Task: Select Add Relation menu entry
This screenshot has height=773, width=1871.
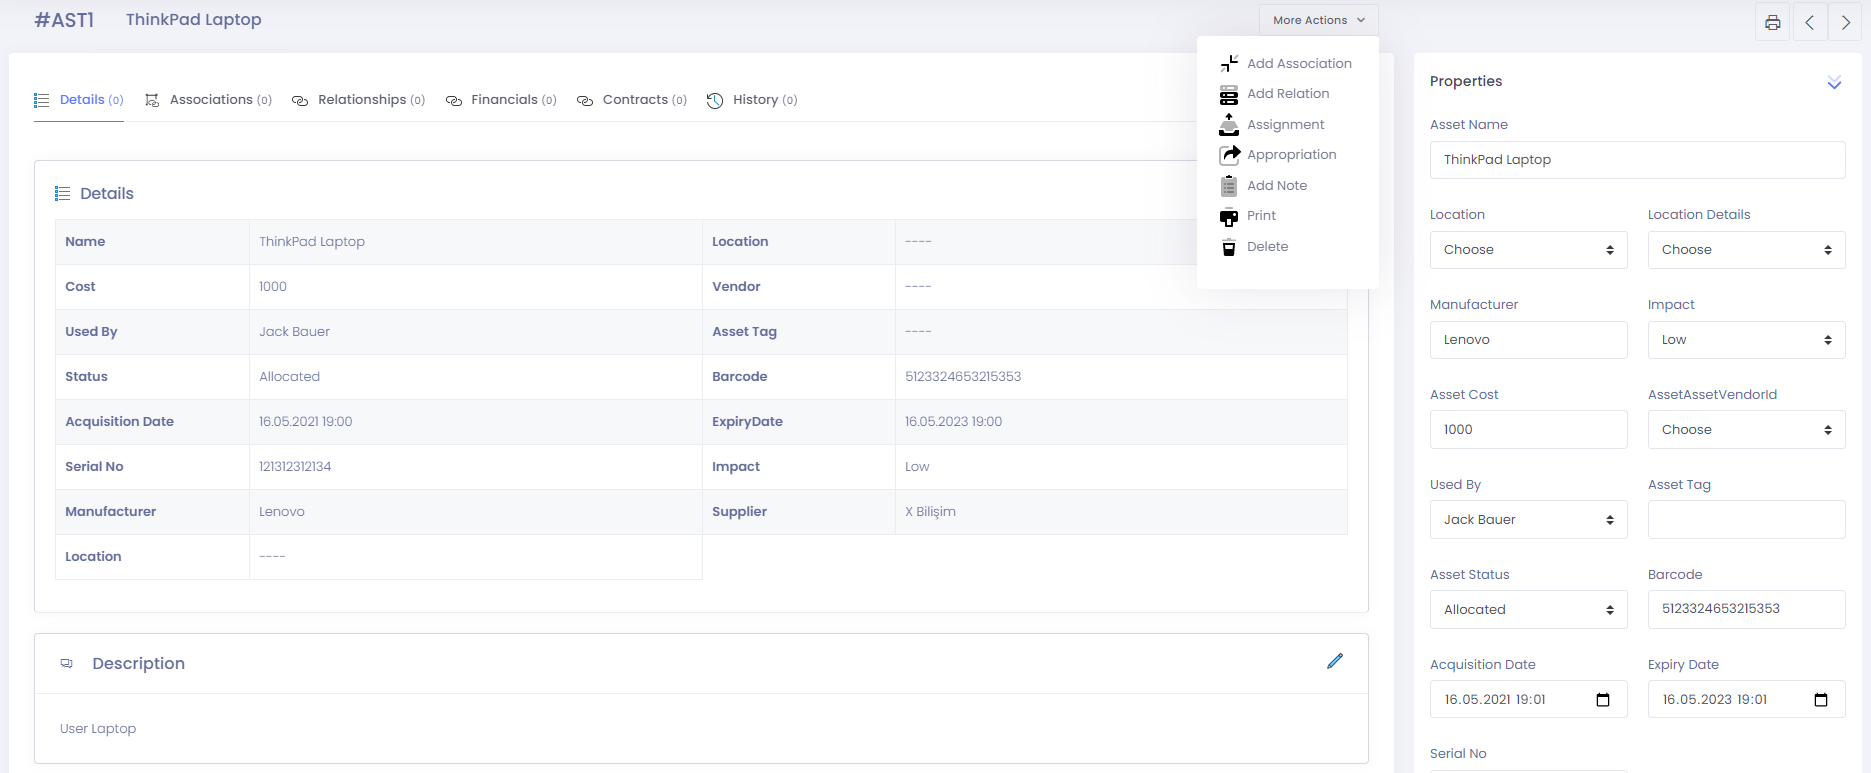Action: click(x=1287, y=94)
